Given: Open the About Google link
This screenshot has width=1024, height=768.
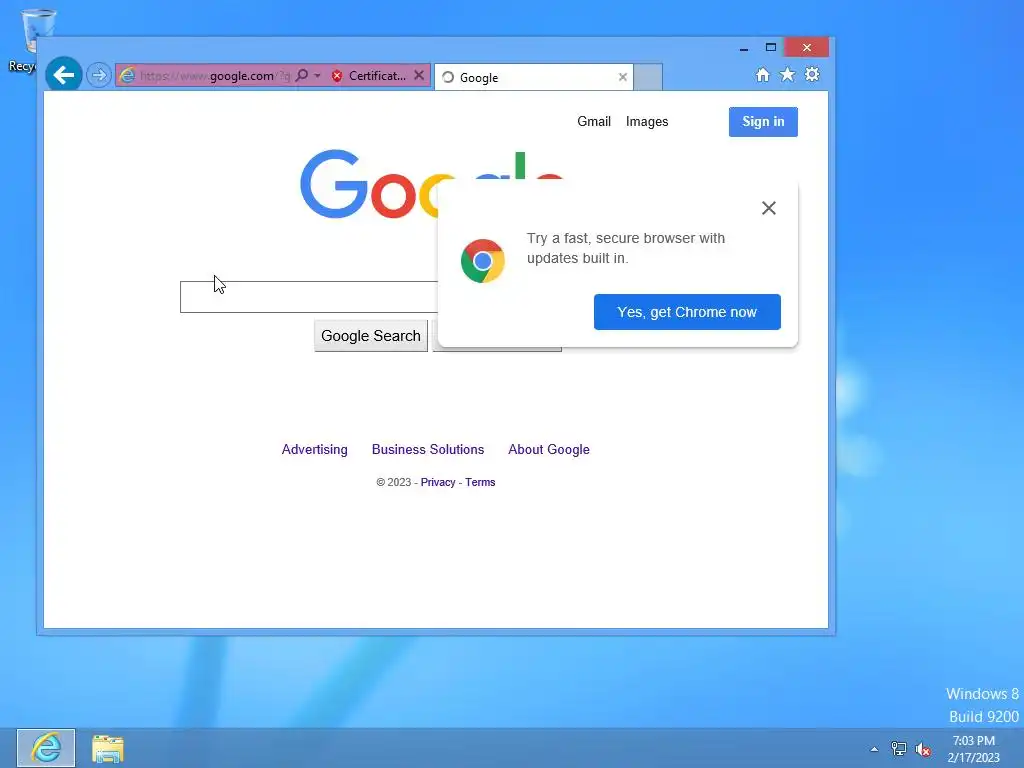Looking at the screenshot, I should click(x=549, y=449).
